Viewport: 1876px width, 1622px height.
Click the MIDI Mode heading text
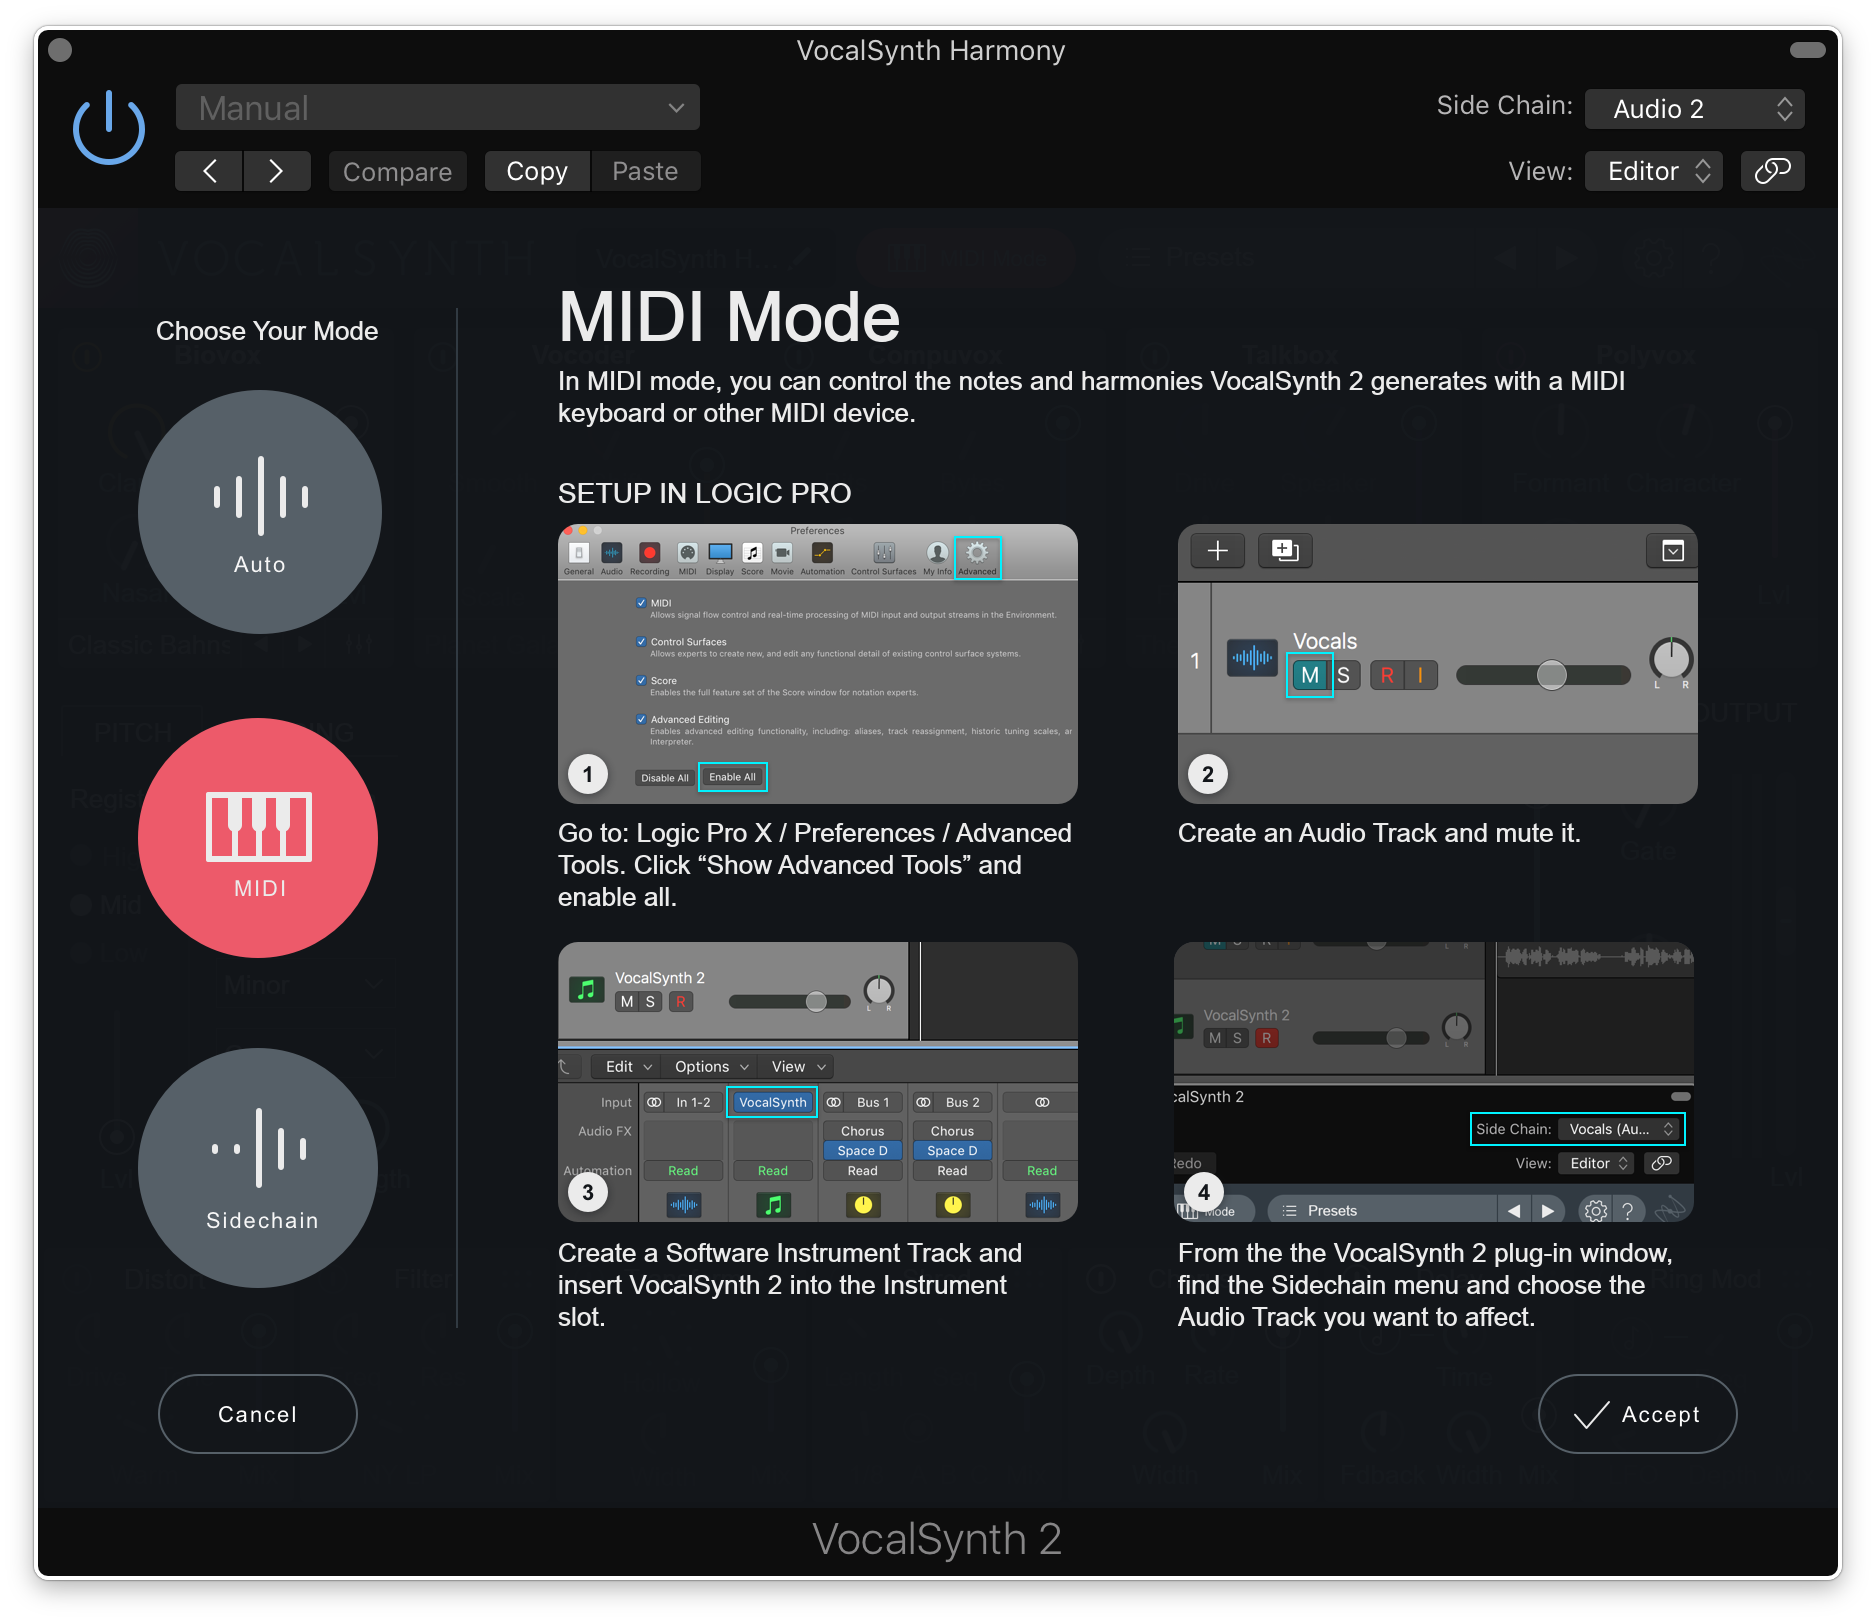click(x=729, y=318)
